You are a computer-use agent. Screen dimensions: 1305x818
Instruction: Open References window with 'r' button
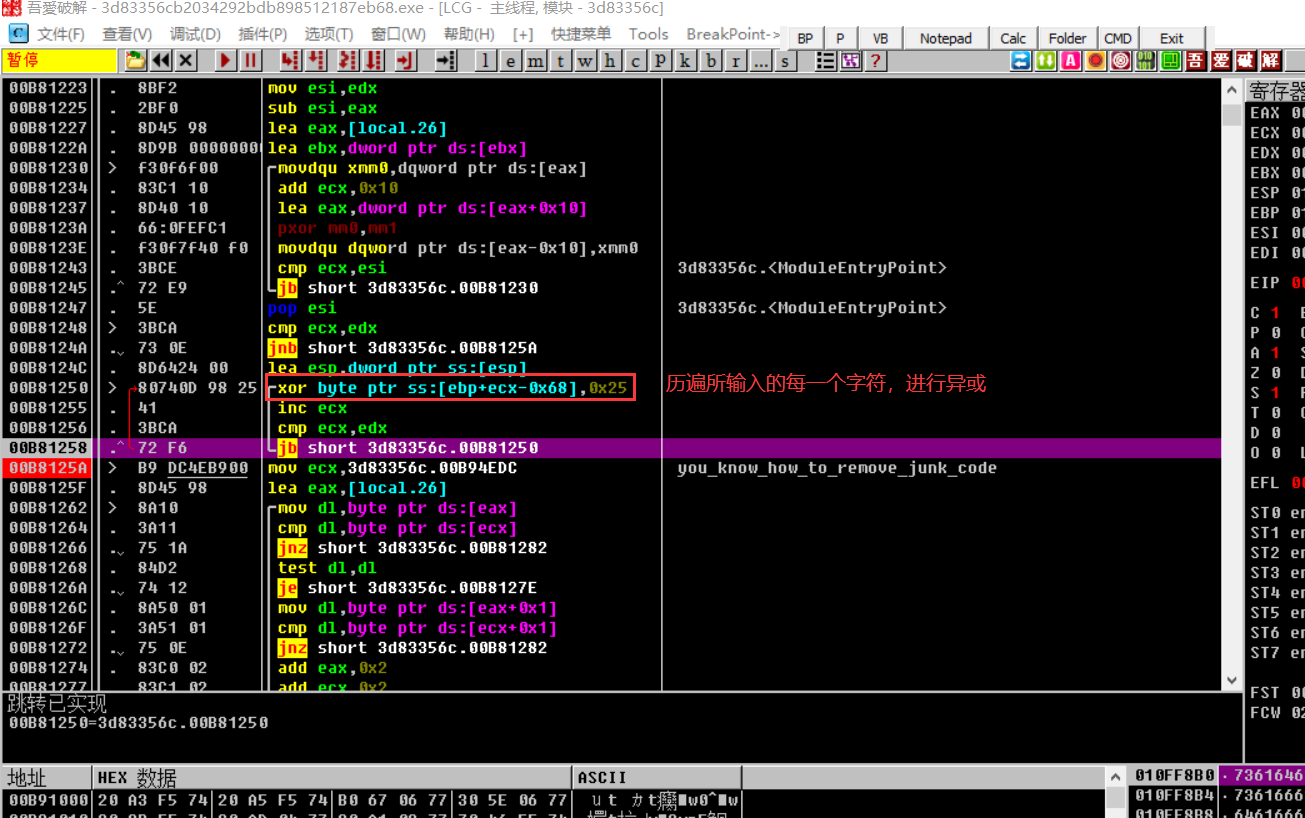coord(736,61)
